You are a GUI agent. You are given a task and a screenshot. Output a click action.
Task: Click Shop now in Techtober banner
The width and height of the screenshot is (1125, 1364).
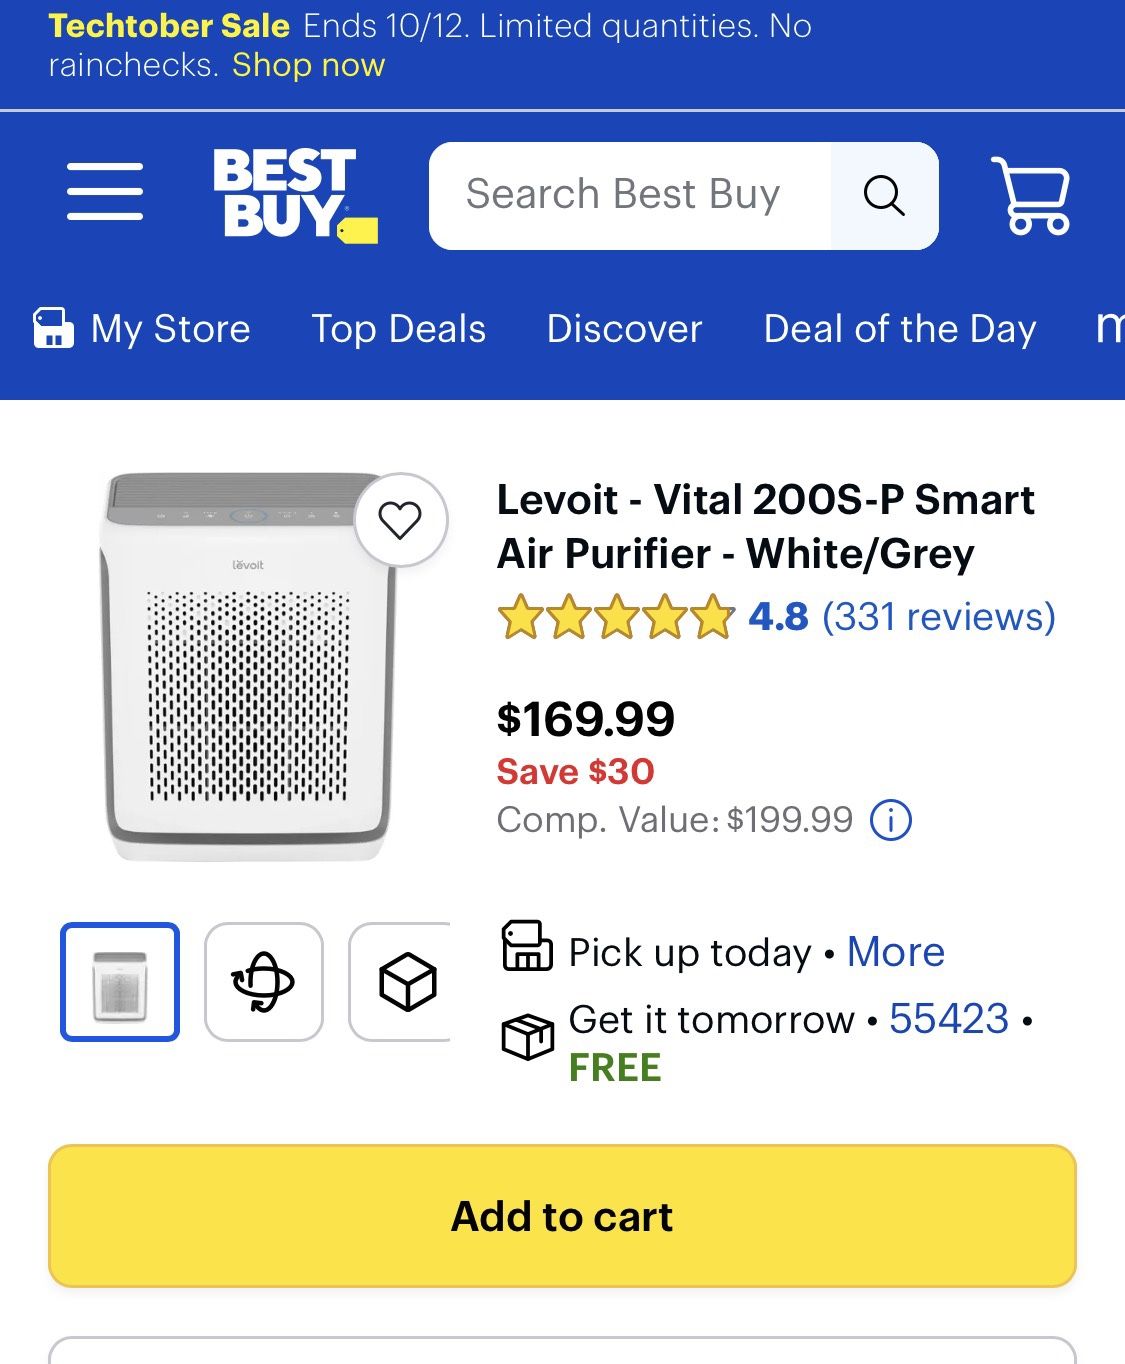308,65
